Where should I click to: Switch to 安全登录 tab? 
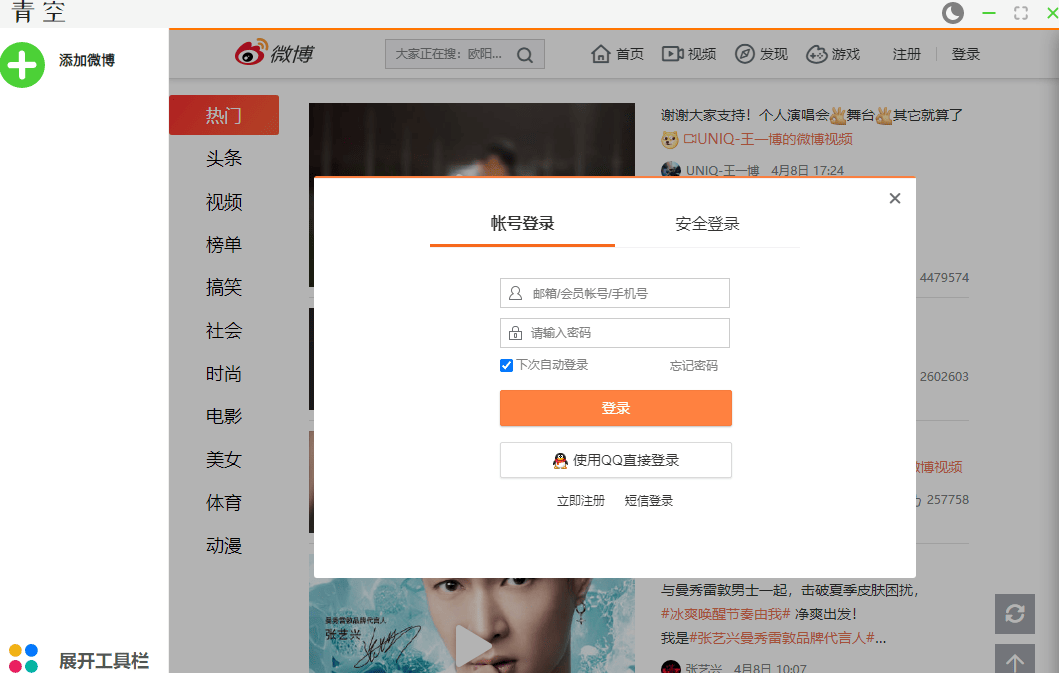click(x=707, y=224)
